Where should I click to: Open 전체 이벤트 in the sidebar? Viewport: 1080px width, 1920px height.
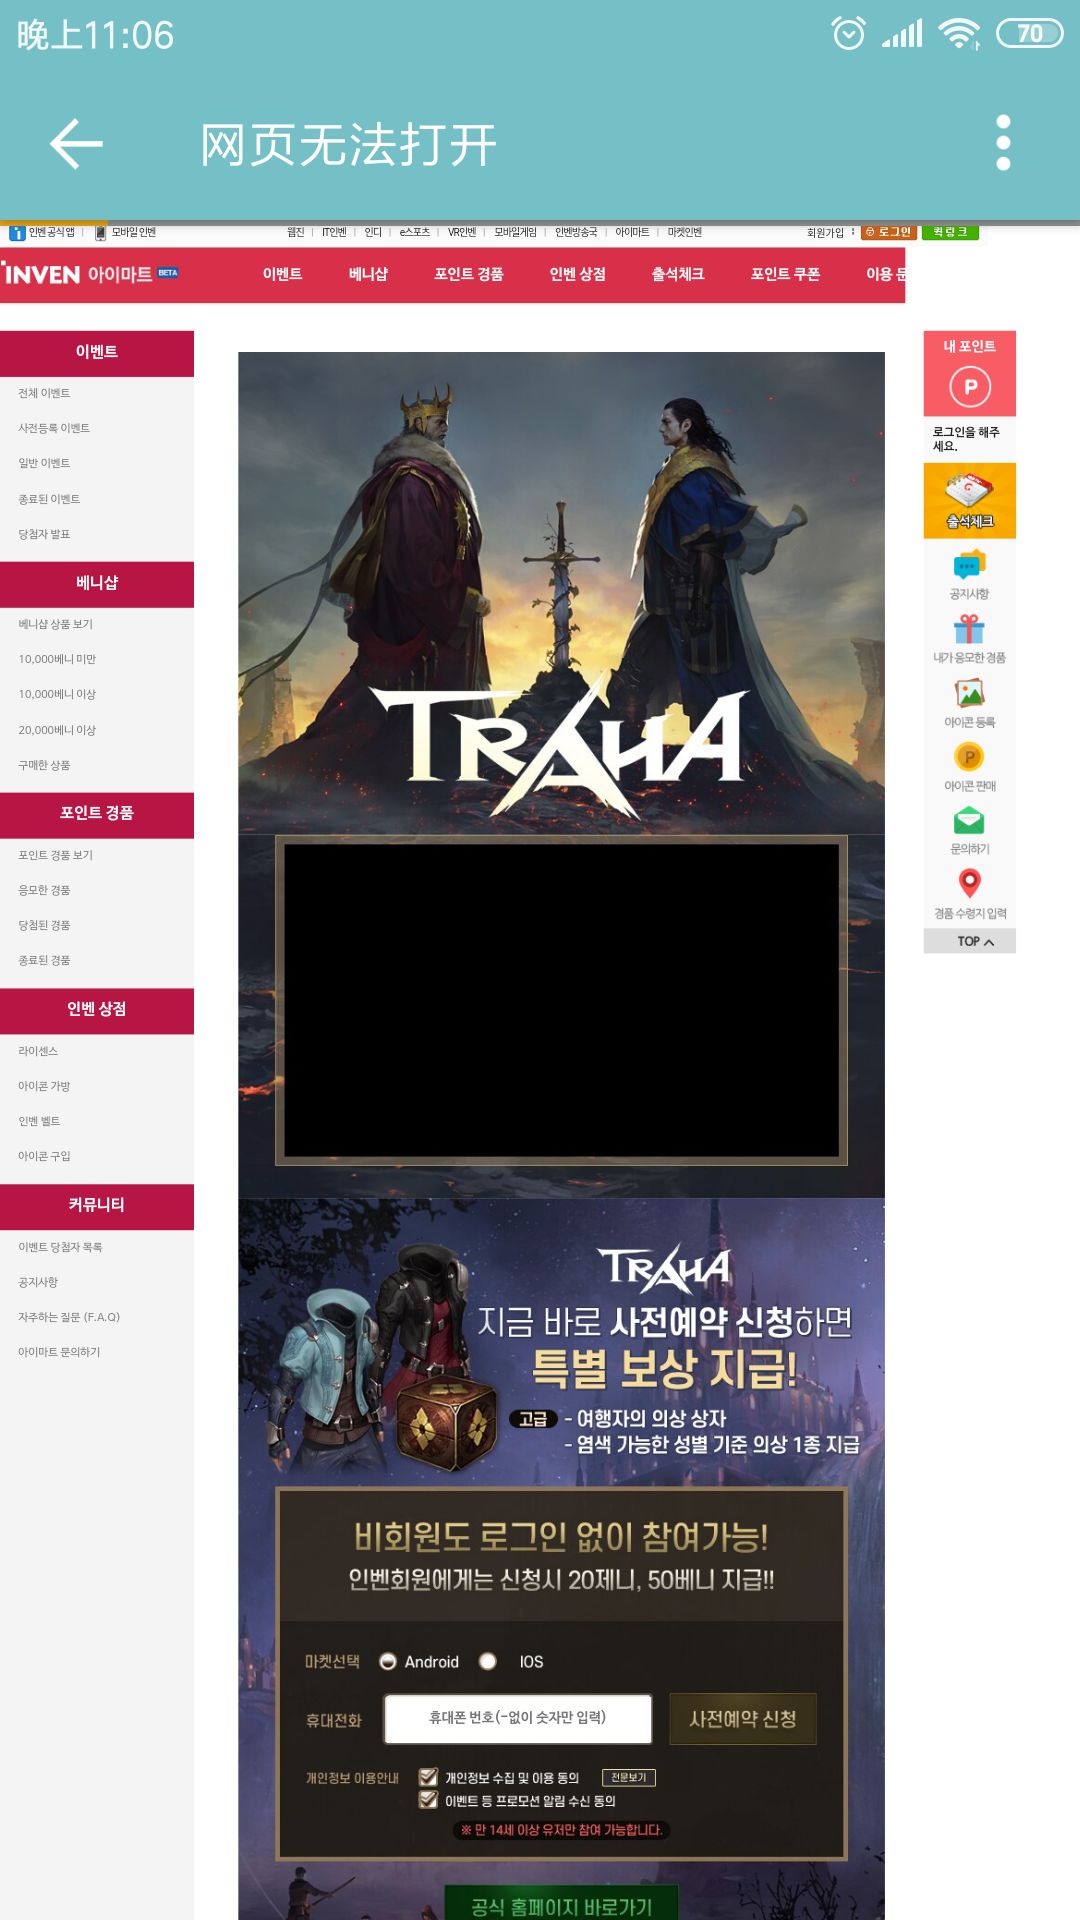click(44, 393)
